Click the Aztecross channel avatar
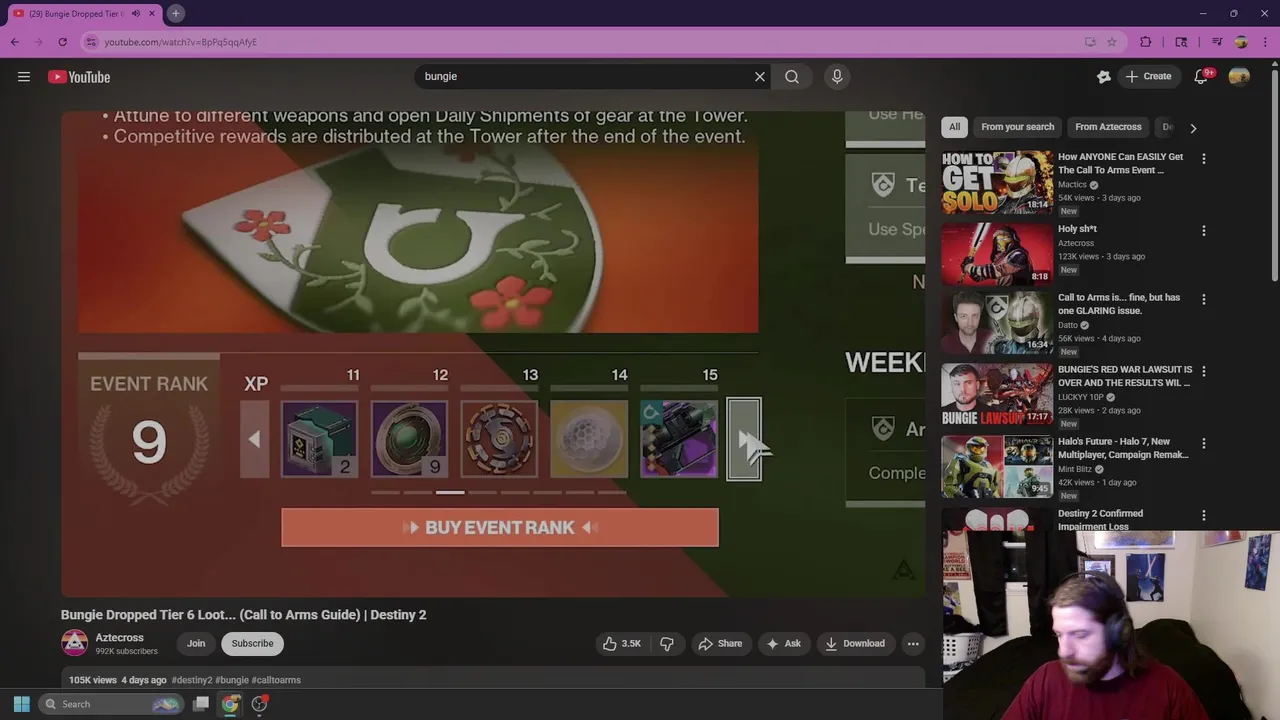This screenshot has width=1280, height=720. tap(75, 643)
